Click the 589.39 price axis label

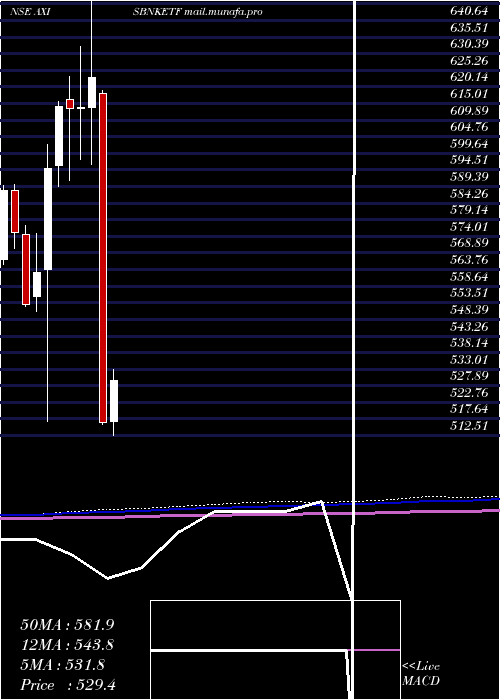tap(468, 178)
